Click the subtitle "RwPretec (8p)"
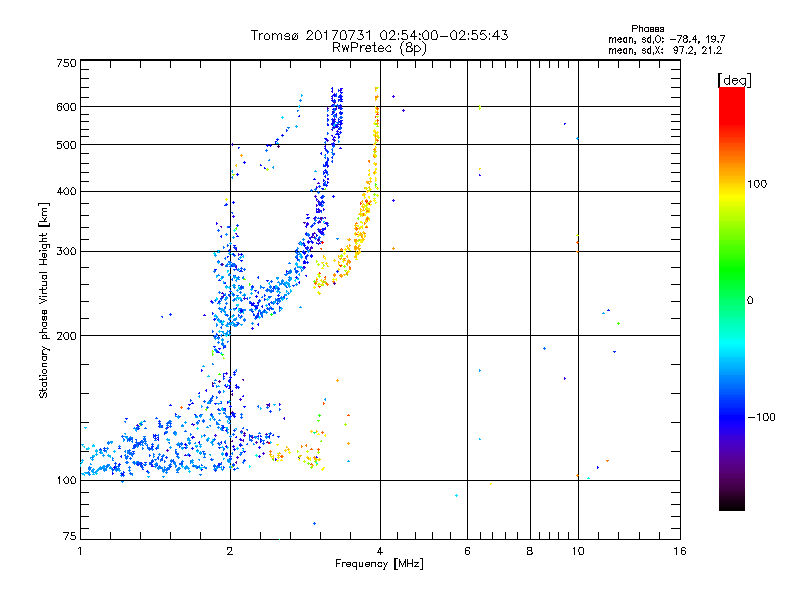800x600 pixels. pyautogui.click(x=379, y=48)
